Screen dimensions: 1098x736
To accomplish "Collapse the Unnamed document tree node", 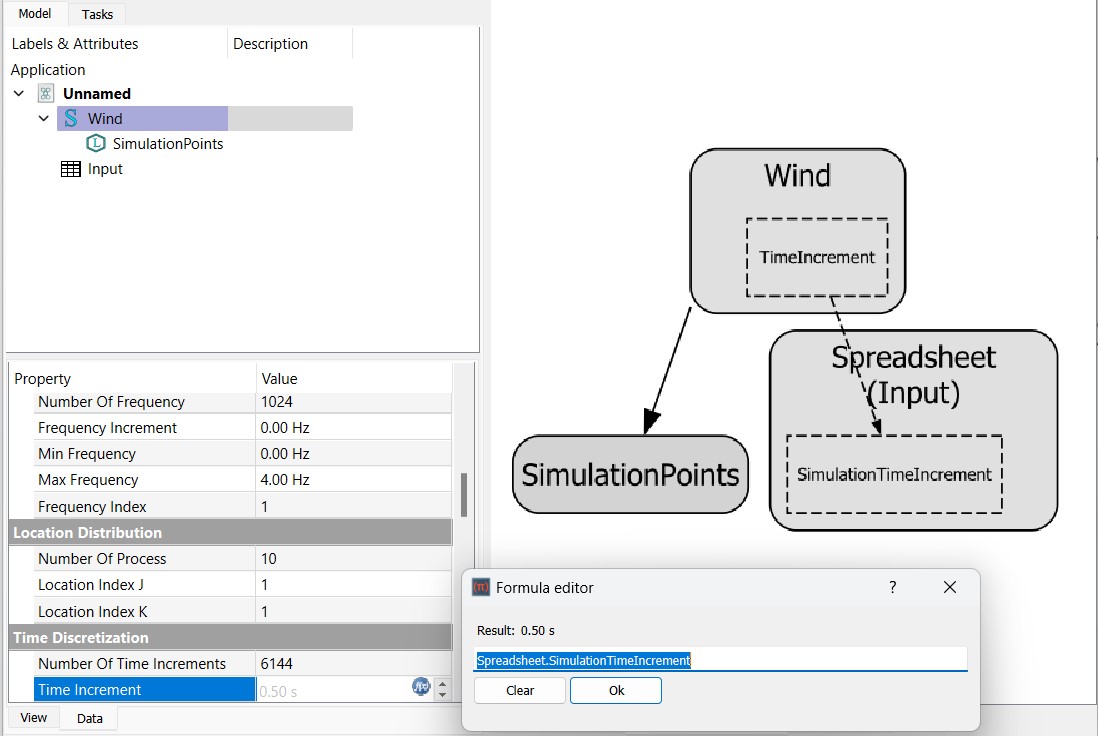I will pos(19,94).
